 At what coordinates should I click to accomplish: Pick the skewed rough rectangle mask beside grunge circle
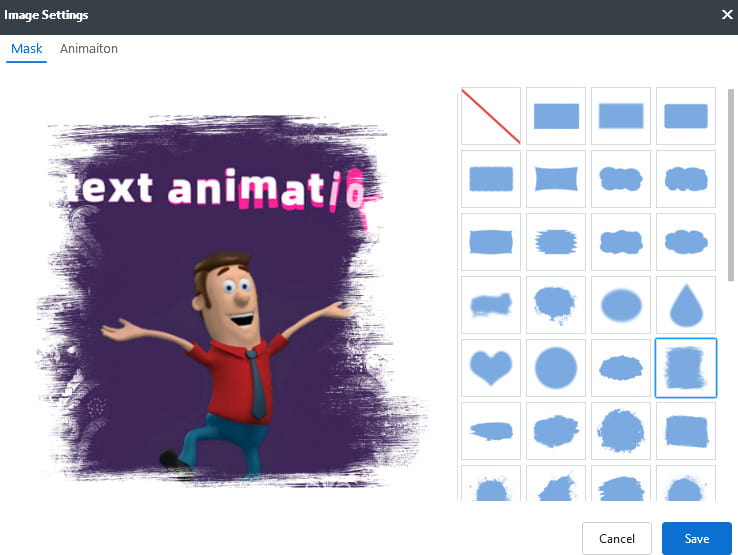pyautogui.click(x=686, y=431)
